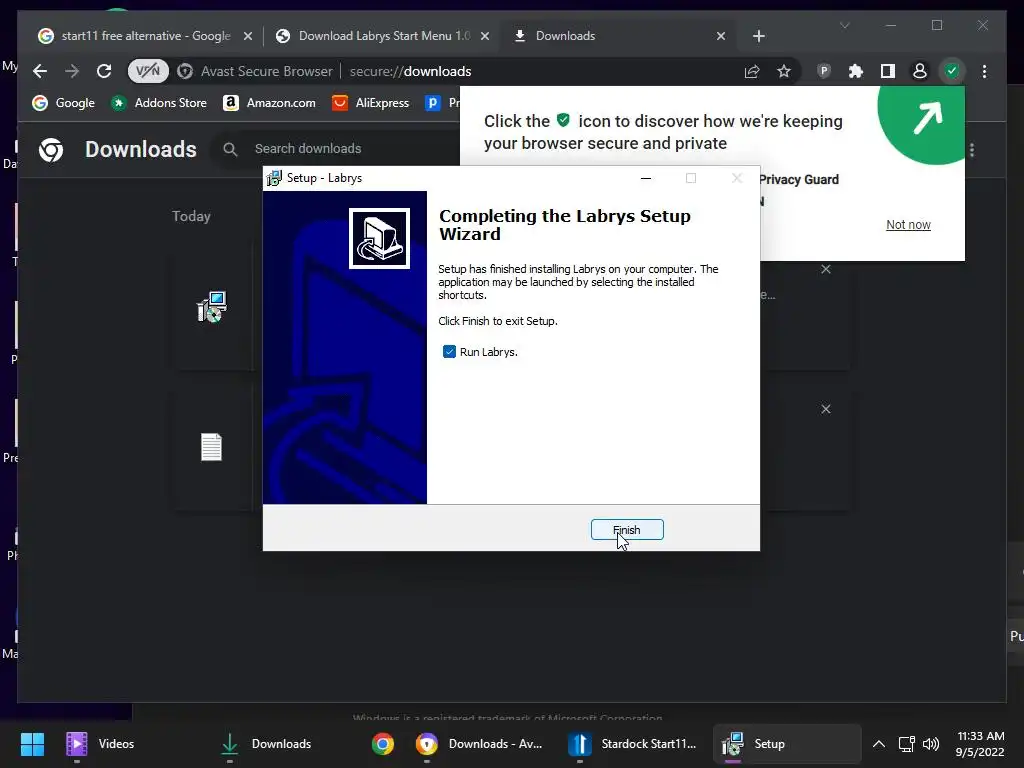The image size is (1024, 768).
Task: Open the user profile icon
Action: point(920,71)
